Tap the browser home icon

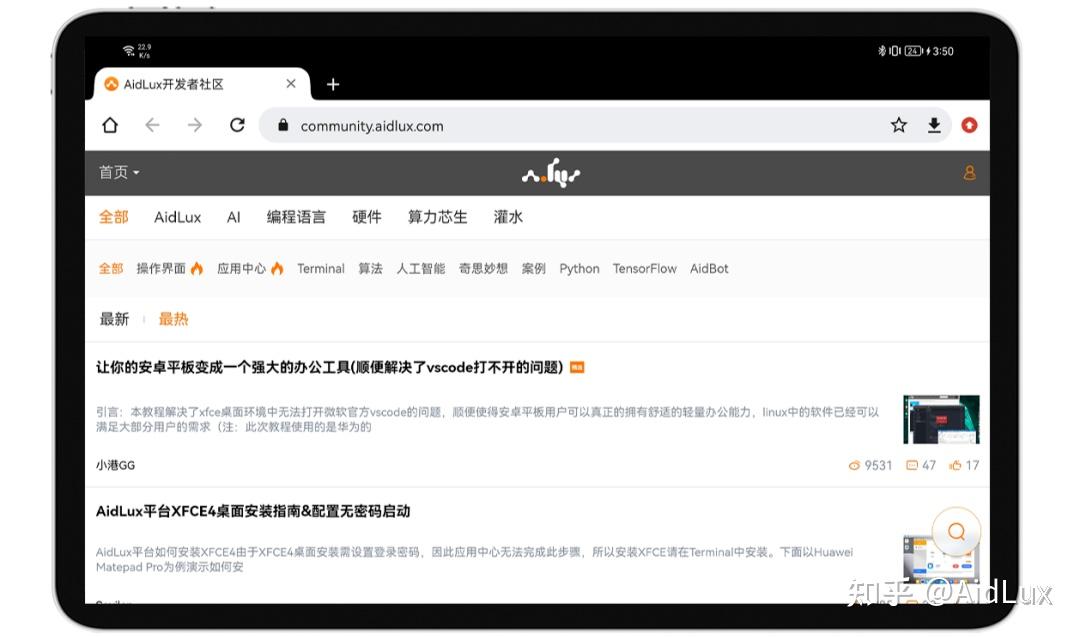pos(110,125)
